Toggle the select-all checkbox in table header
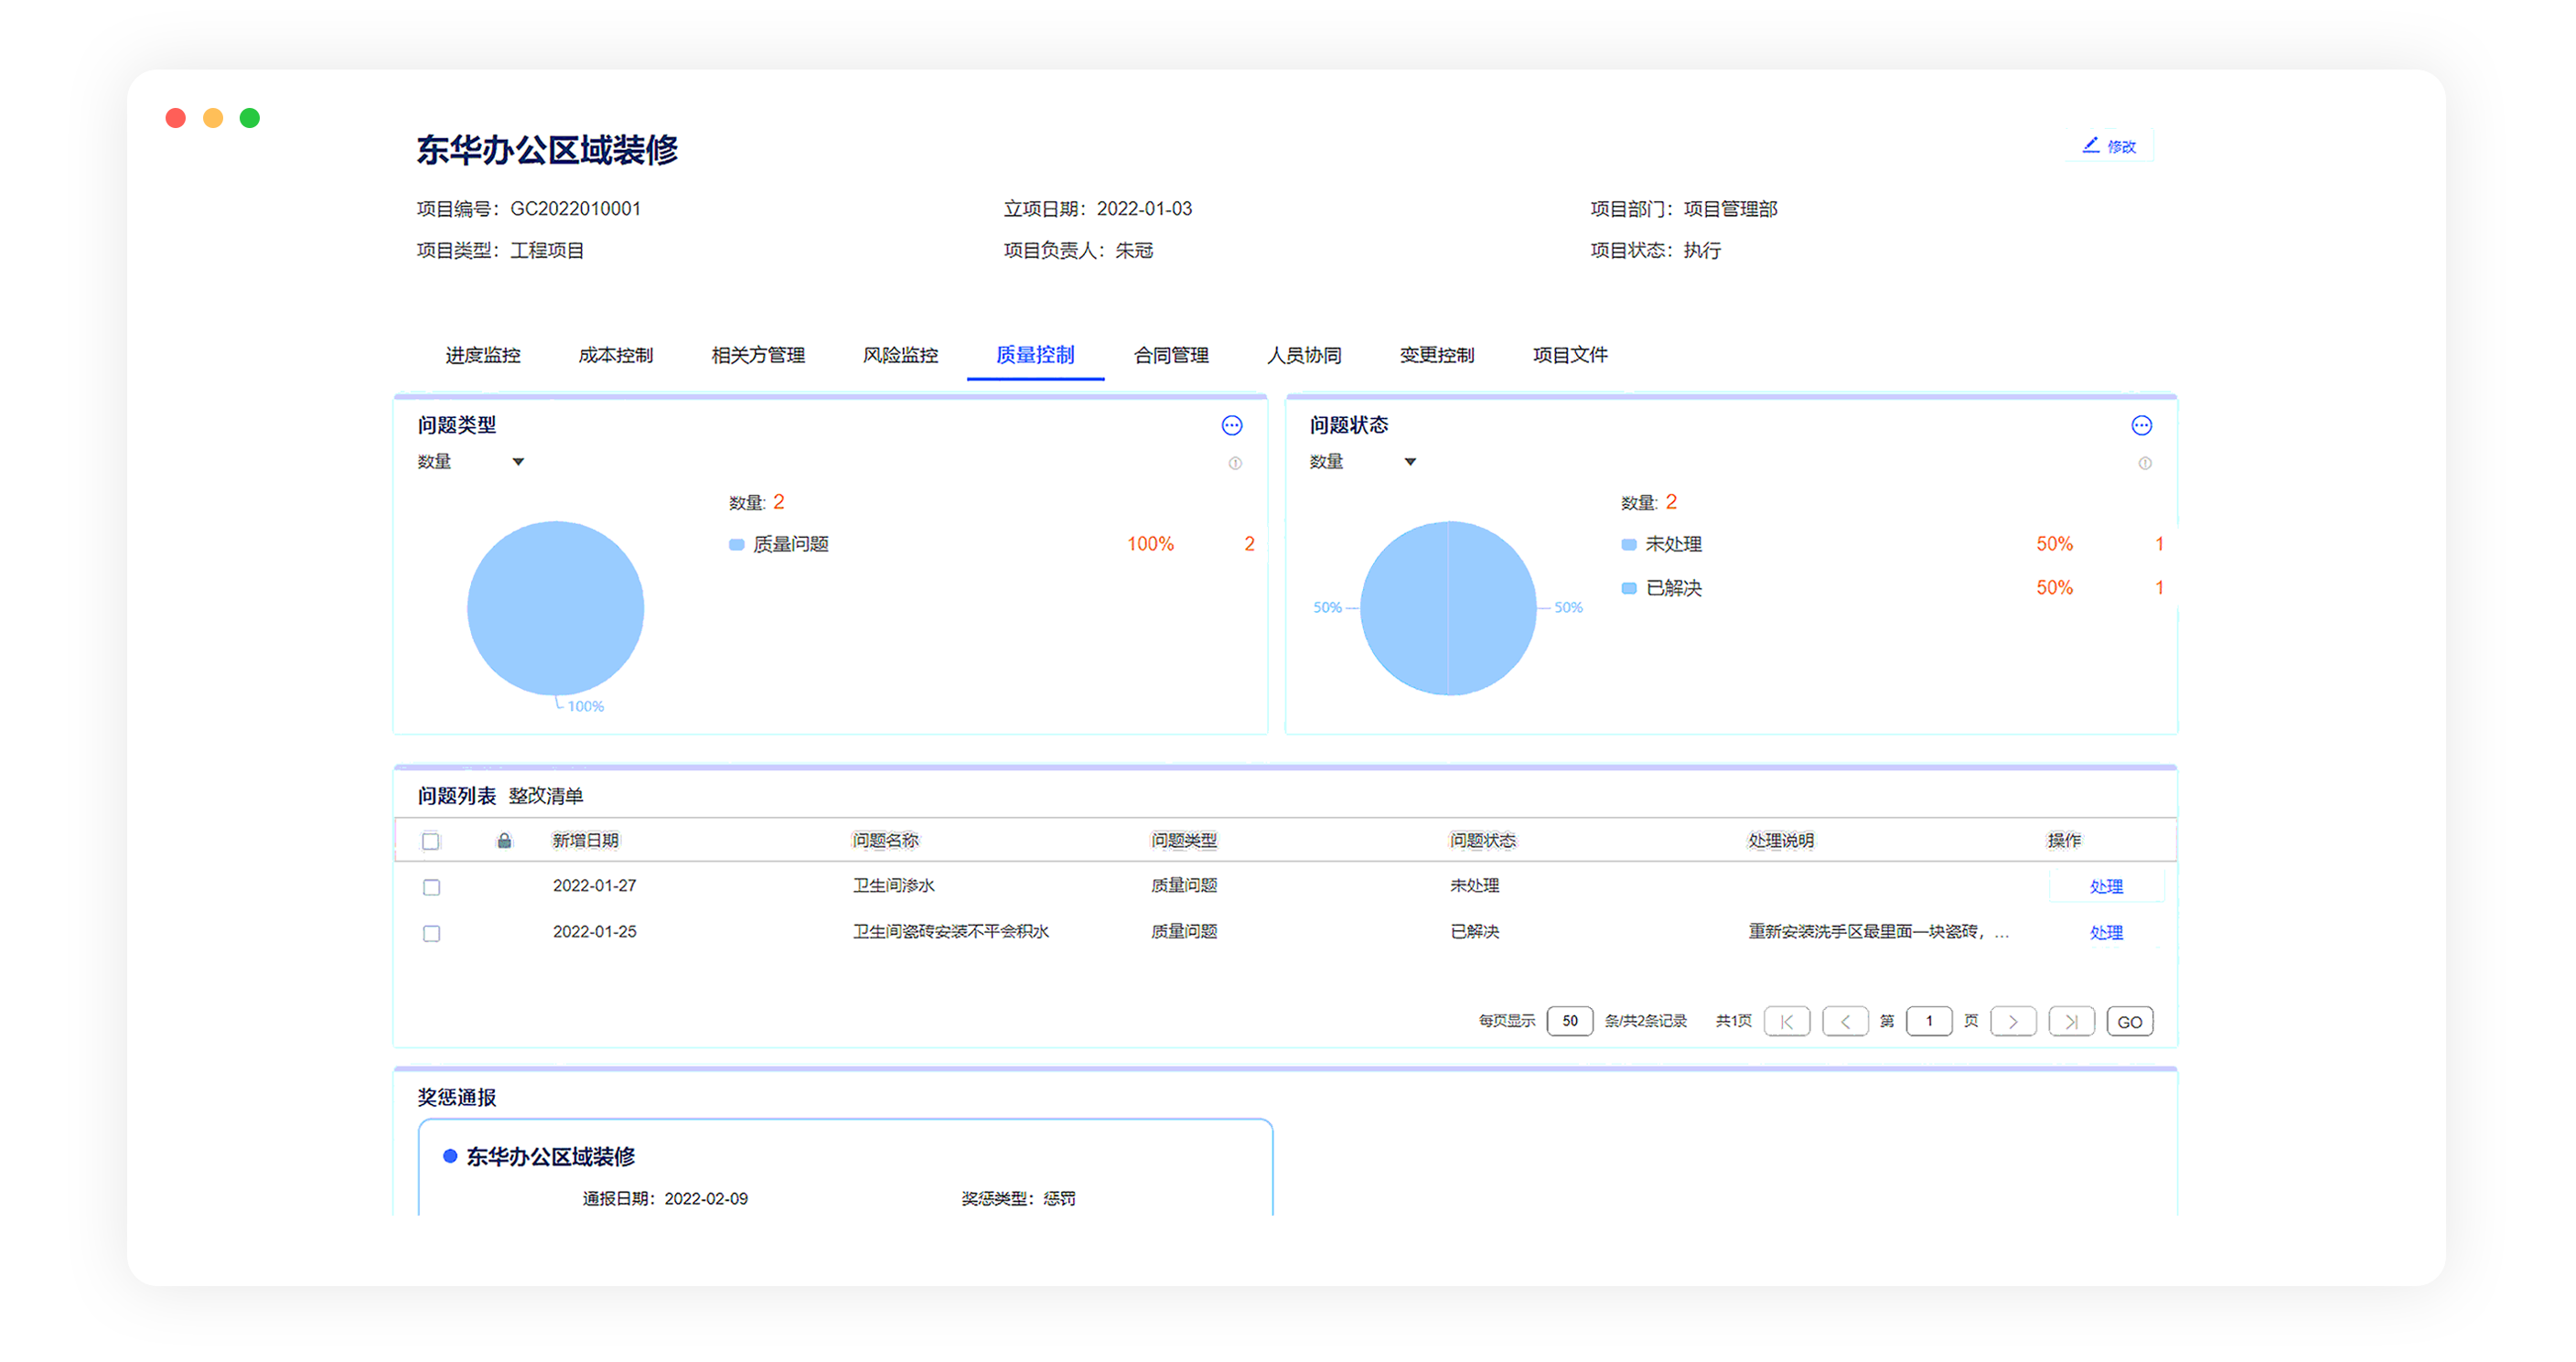 click(x=431, y=841)
